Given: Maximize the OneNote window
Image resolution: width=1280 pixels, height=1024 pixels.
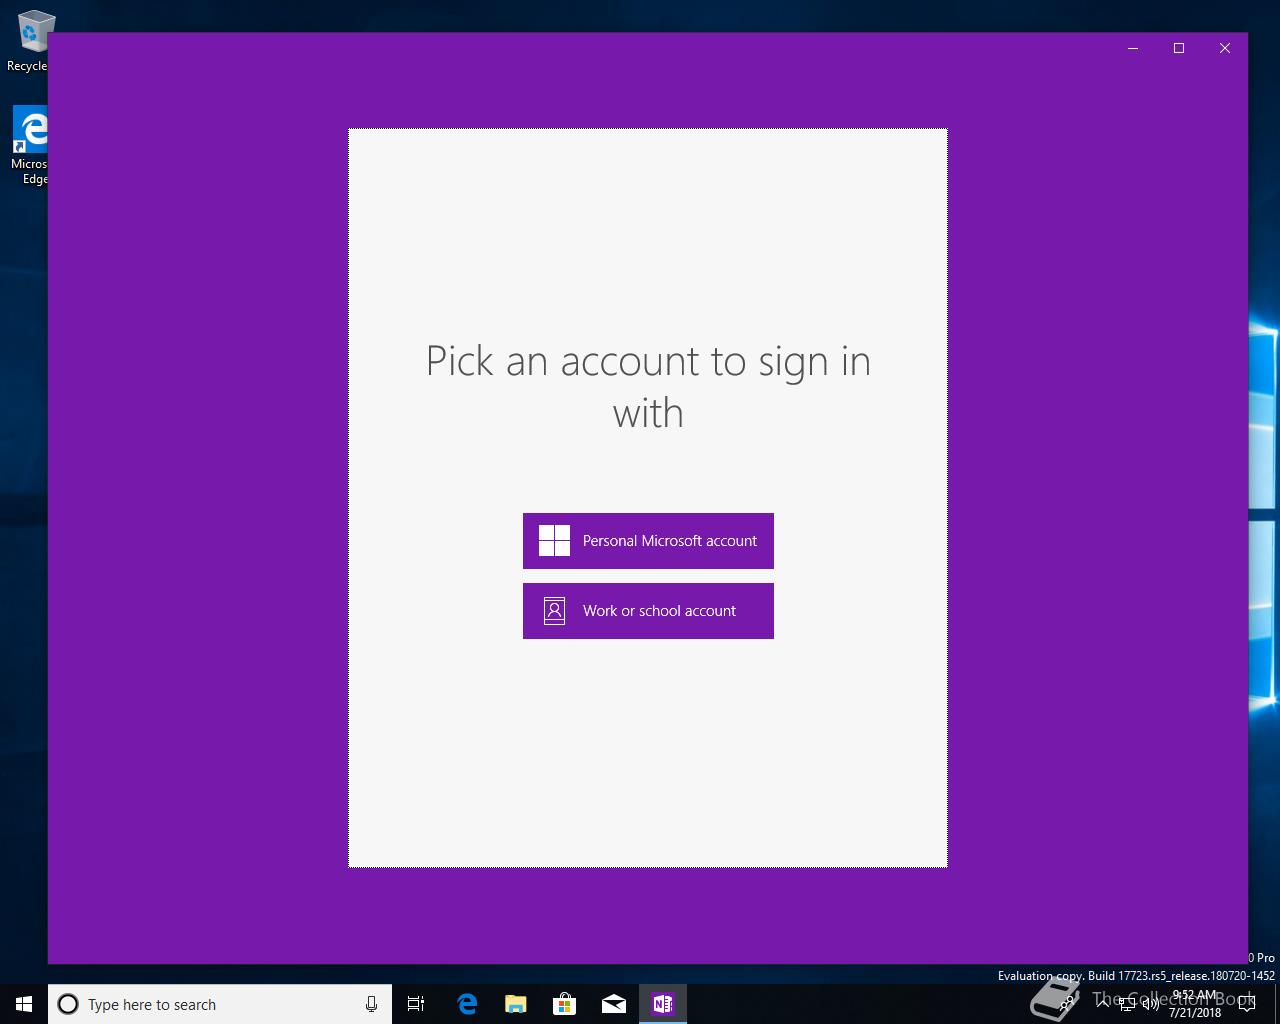Looking at the screenshot, I should [x=1179, y=48].
